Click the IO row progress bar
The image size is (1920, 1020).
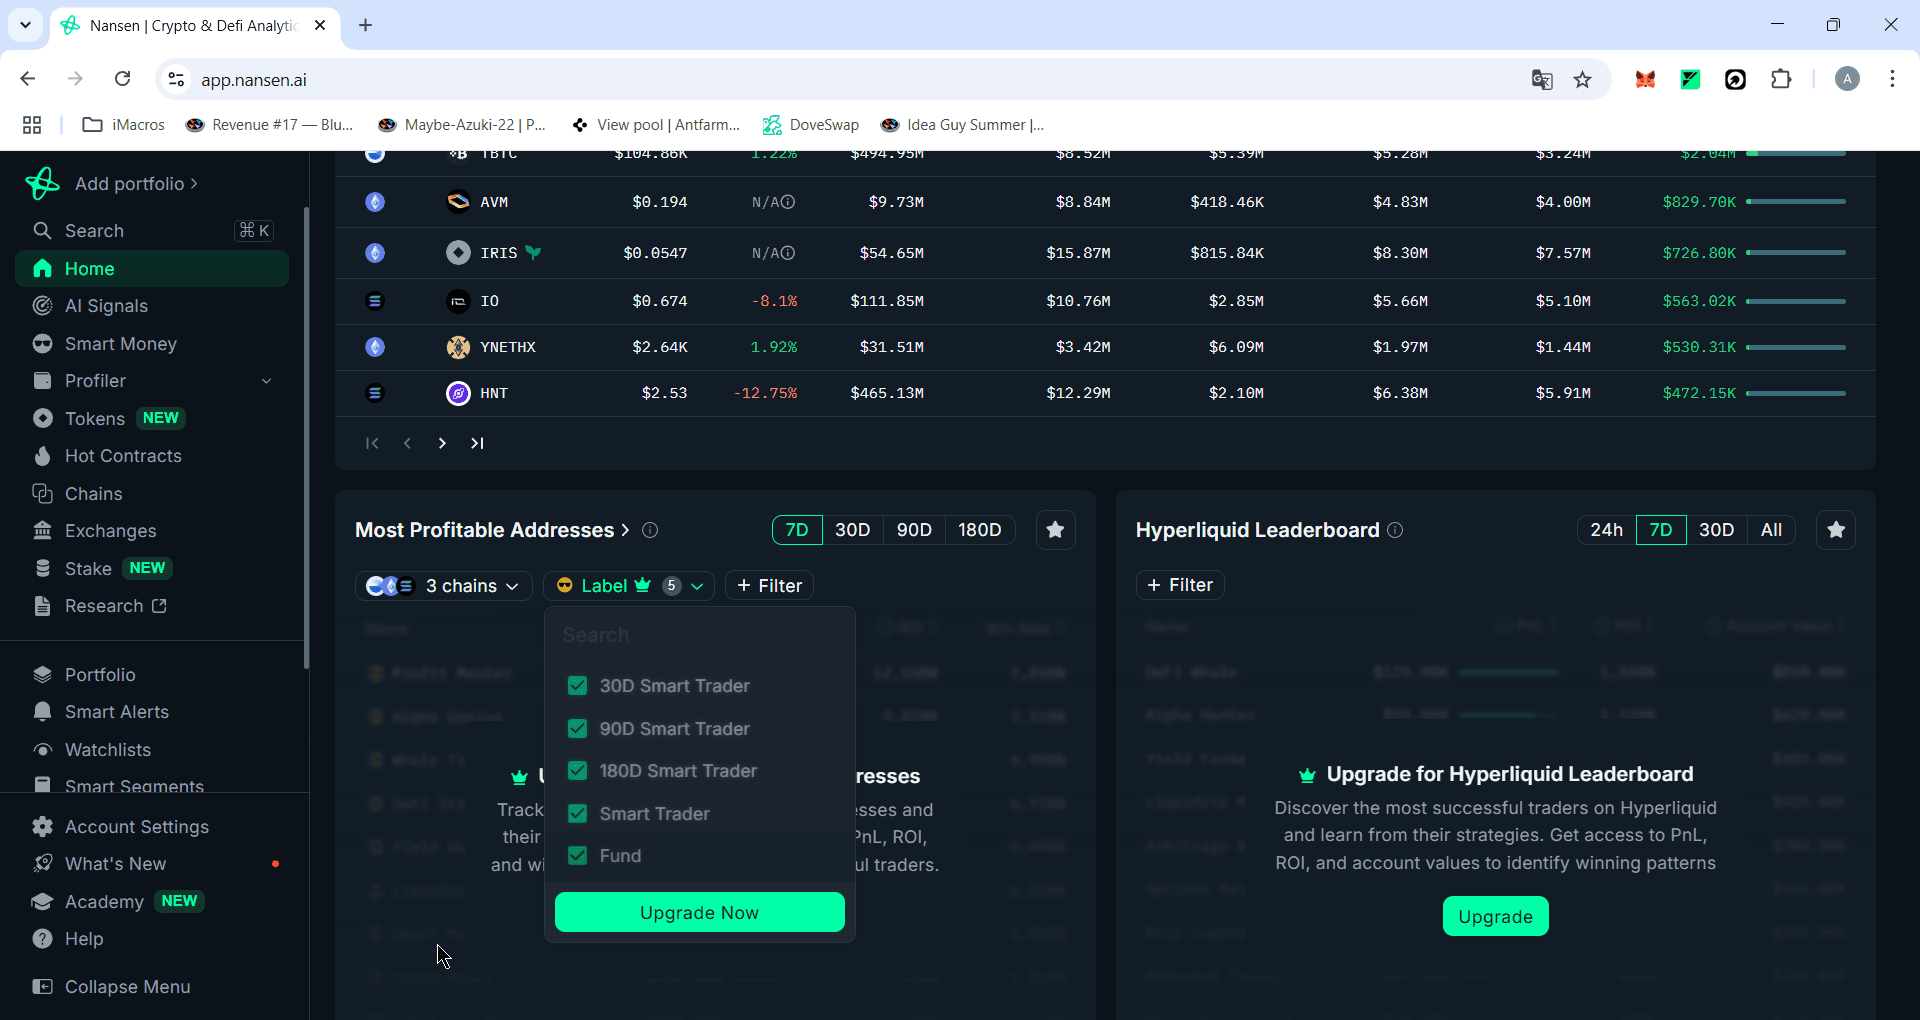[1796, 301]
